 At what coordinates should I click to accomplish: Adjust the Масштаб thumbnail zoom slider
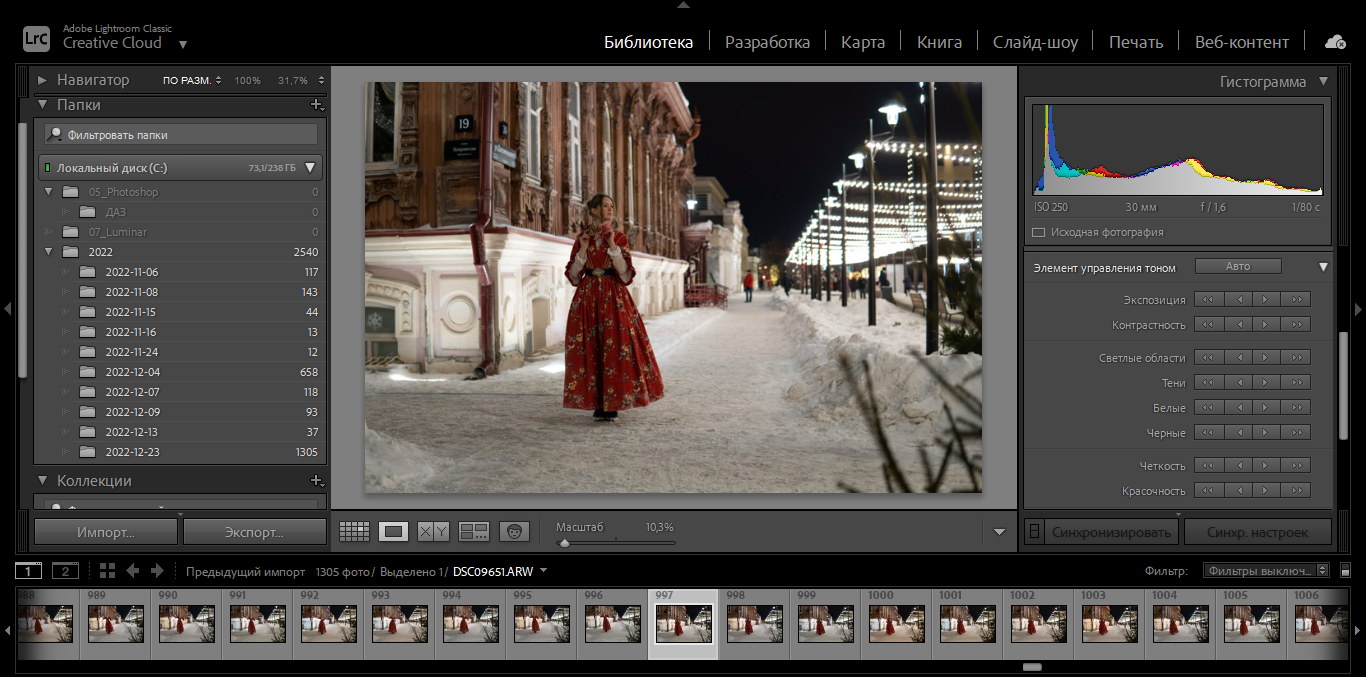pos(565,543)
